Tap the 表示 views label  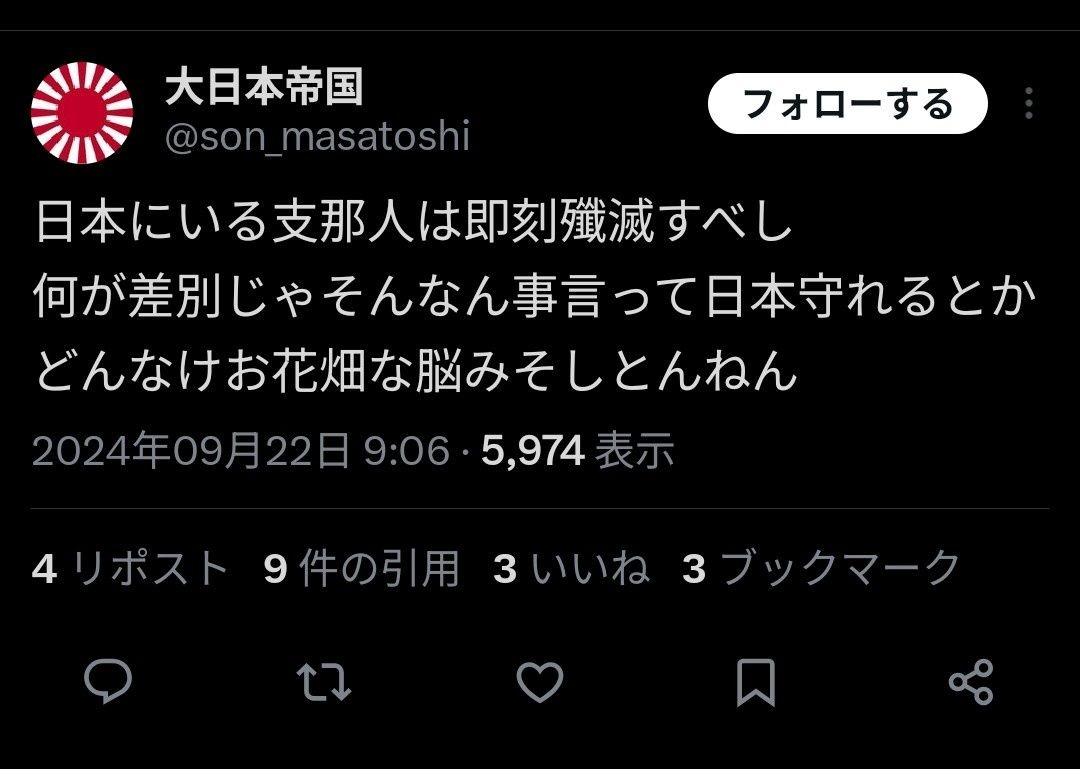[634, 451]
